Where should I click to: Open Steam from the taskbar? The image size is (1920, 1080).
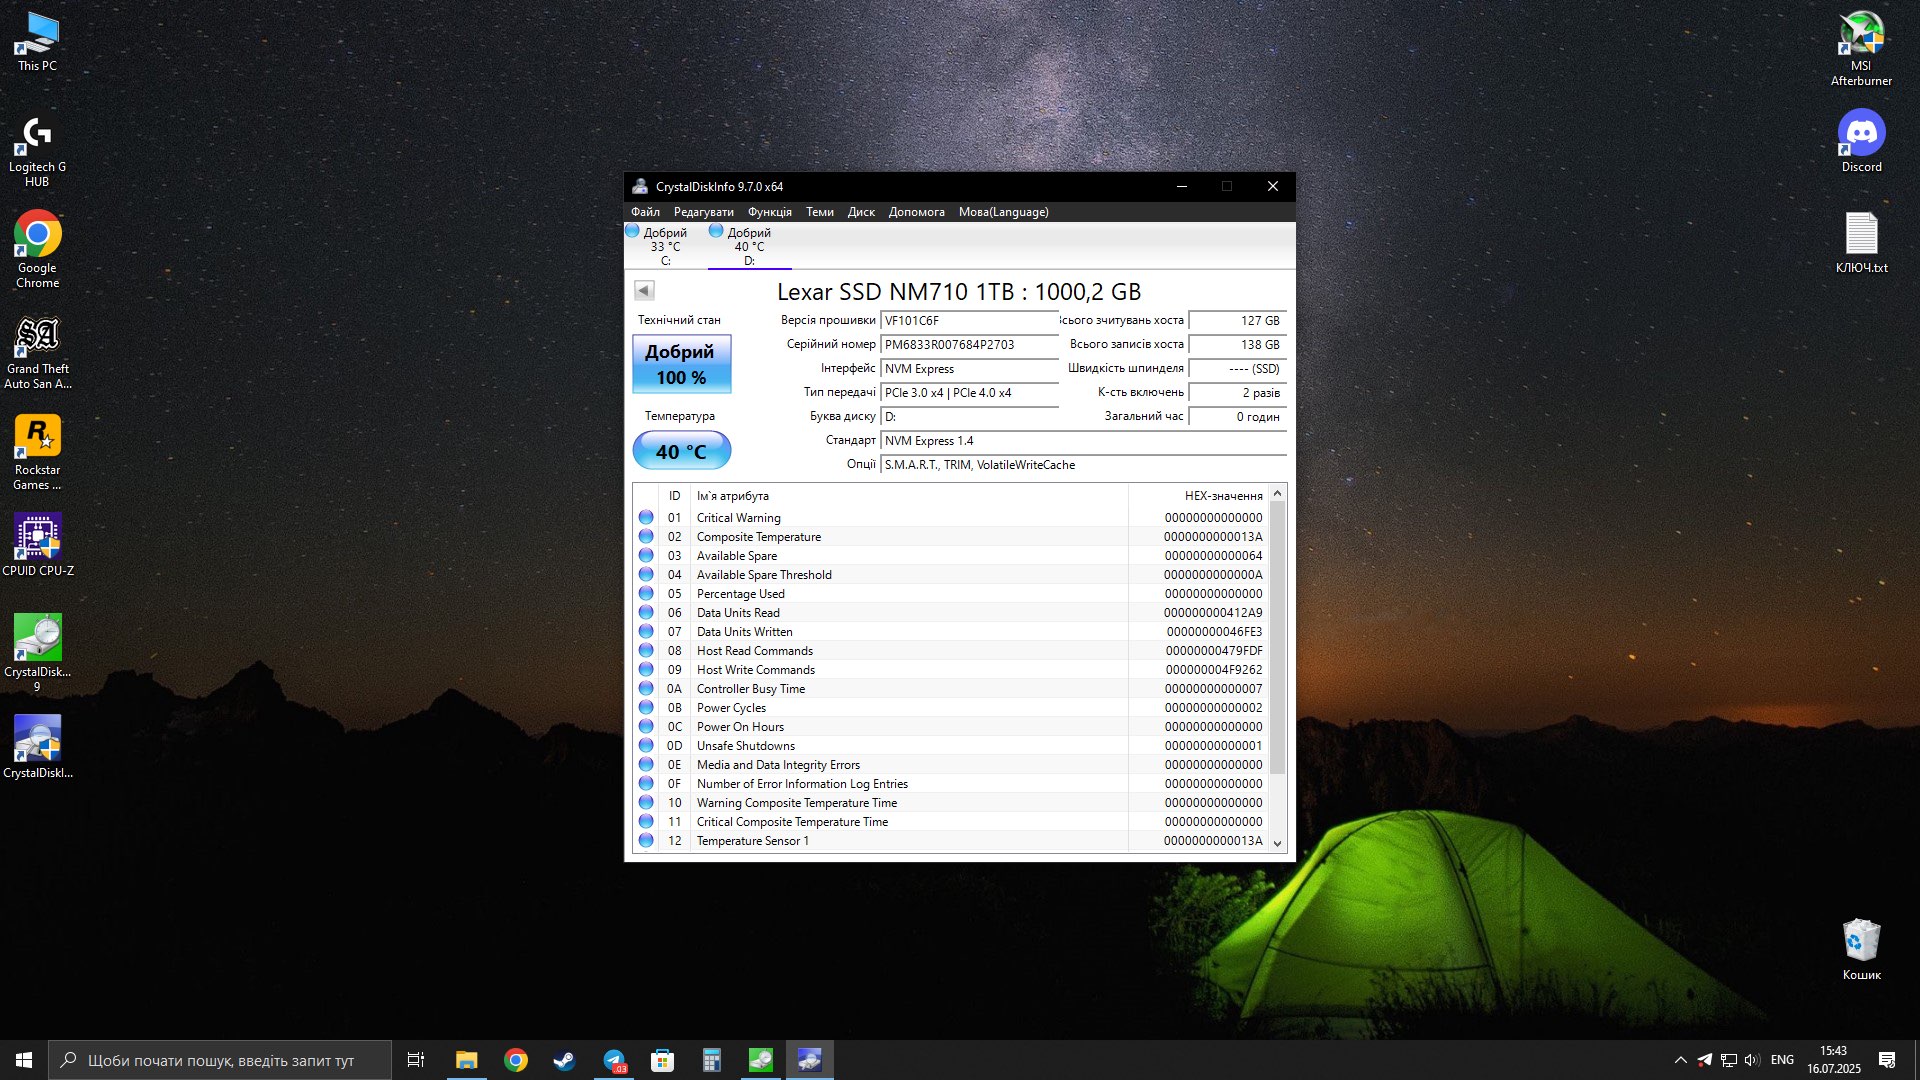tap(565, 1060)
